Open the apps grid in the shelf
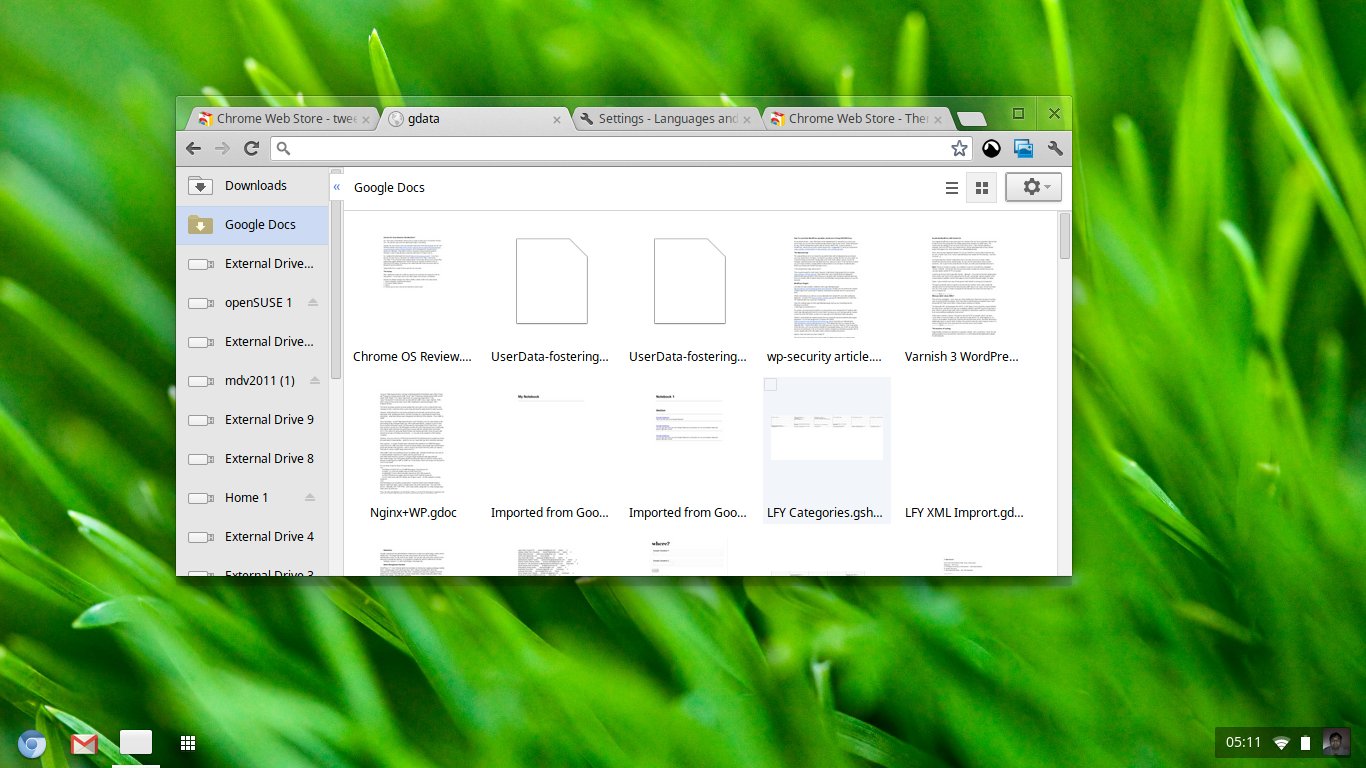 click(187, 742)
